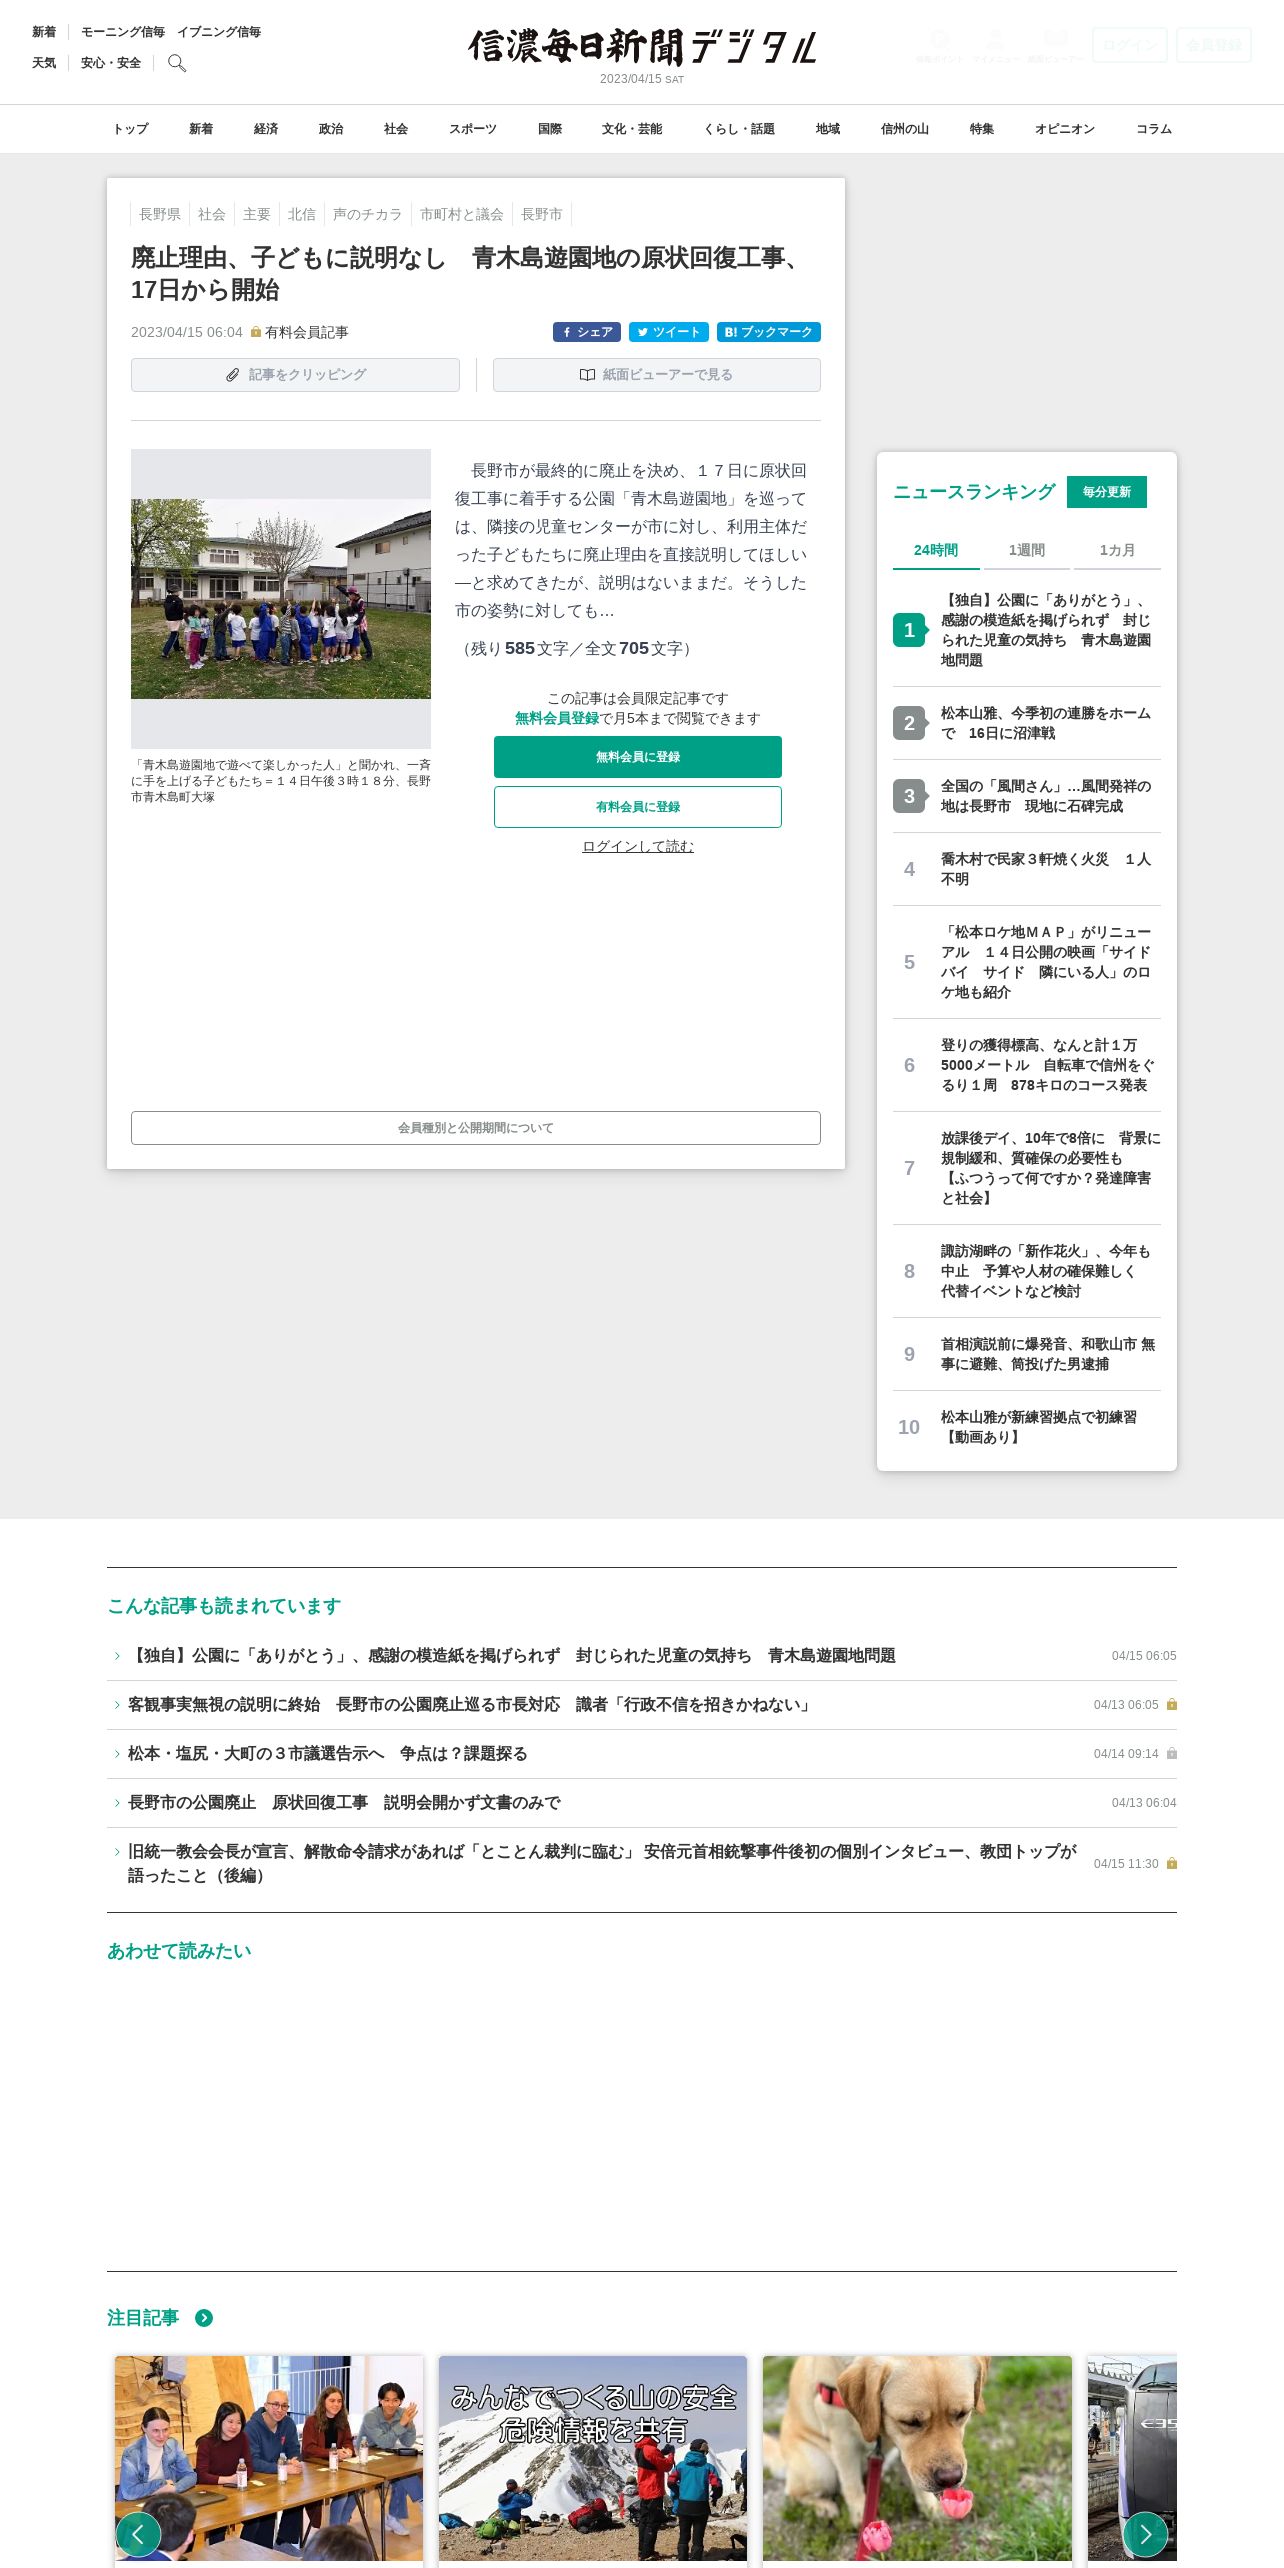This screenshot has height=2568, width=1284.
Task: Open ranking 5 松本ロケ地MAP article
Action: (1027, 962)
